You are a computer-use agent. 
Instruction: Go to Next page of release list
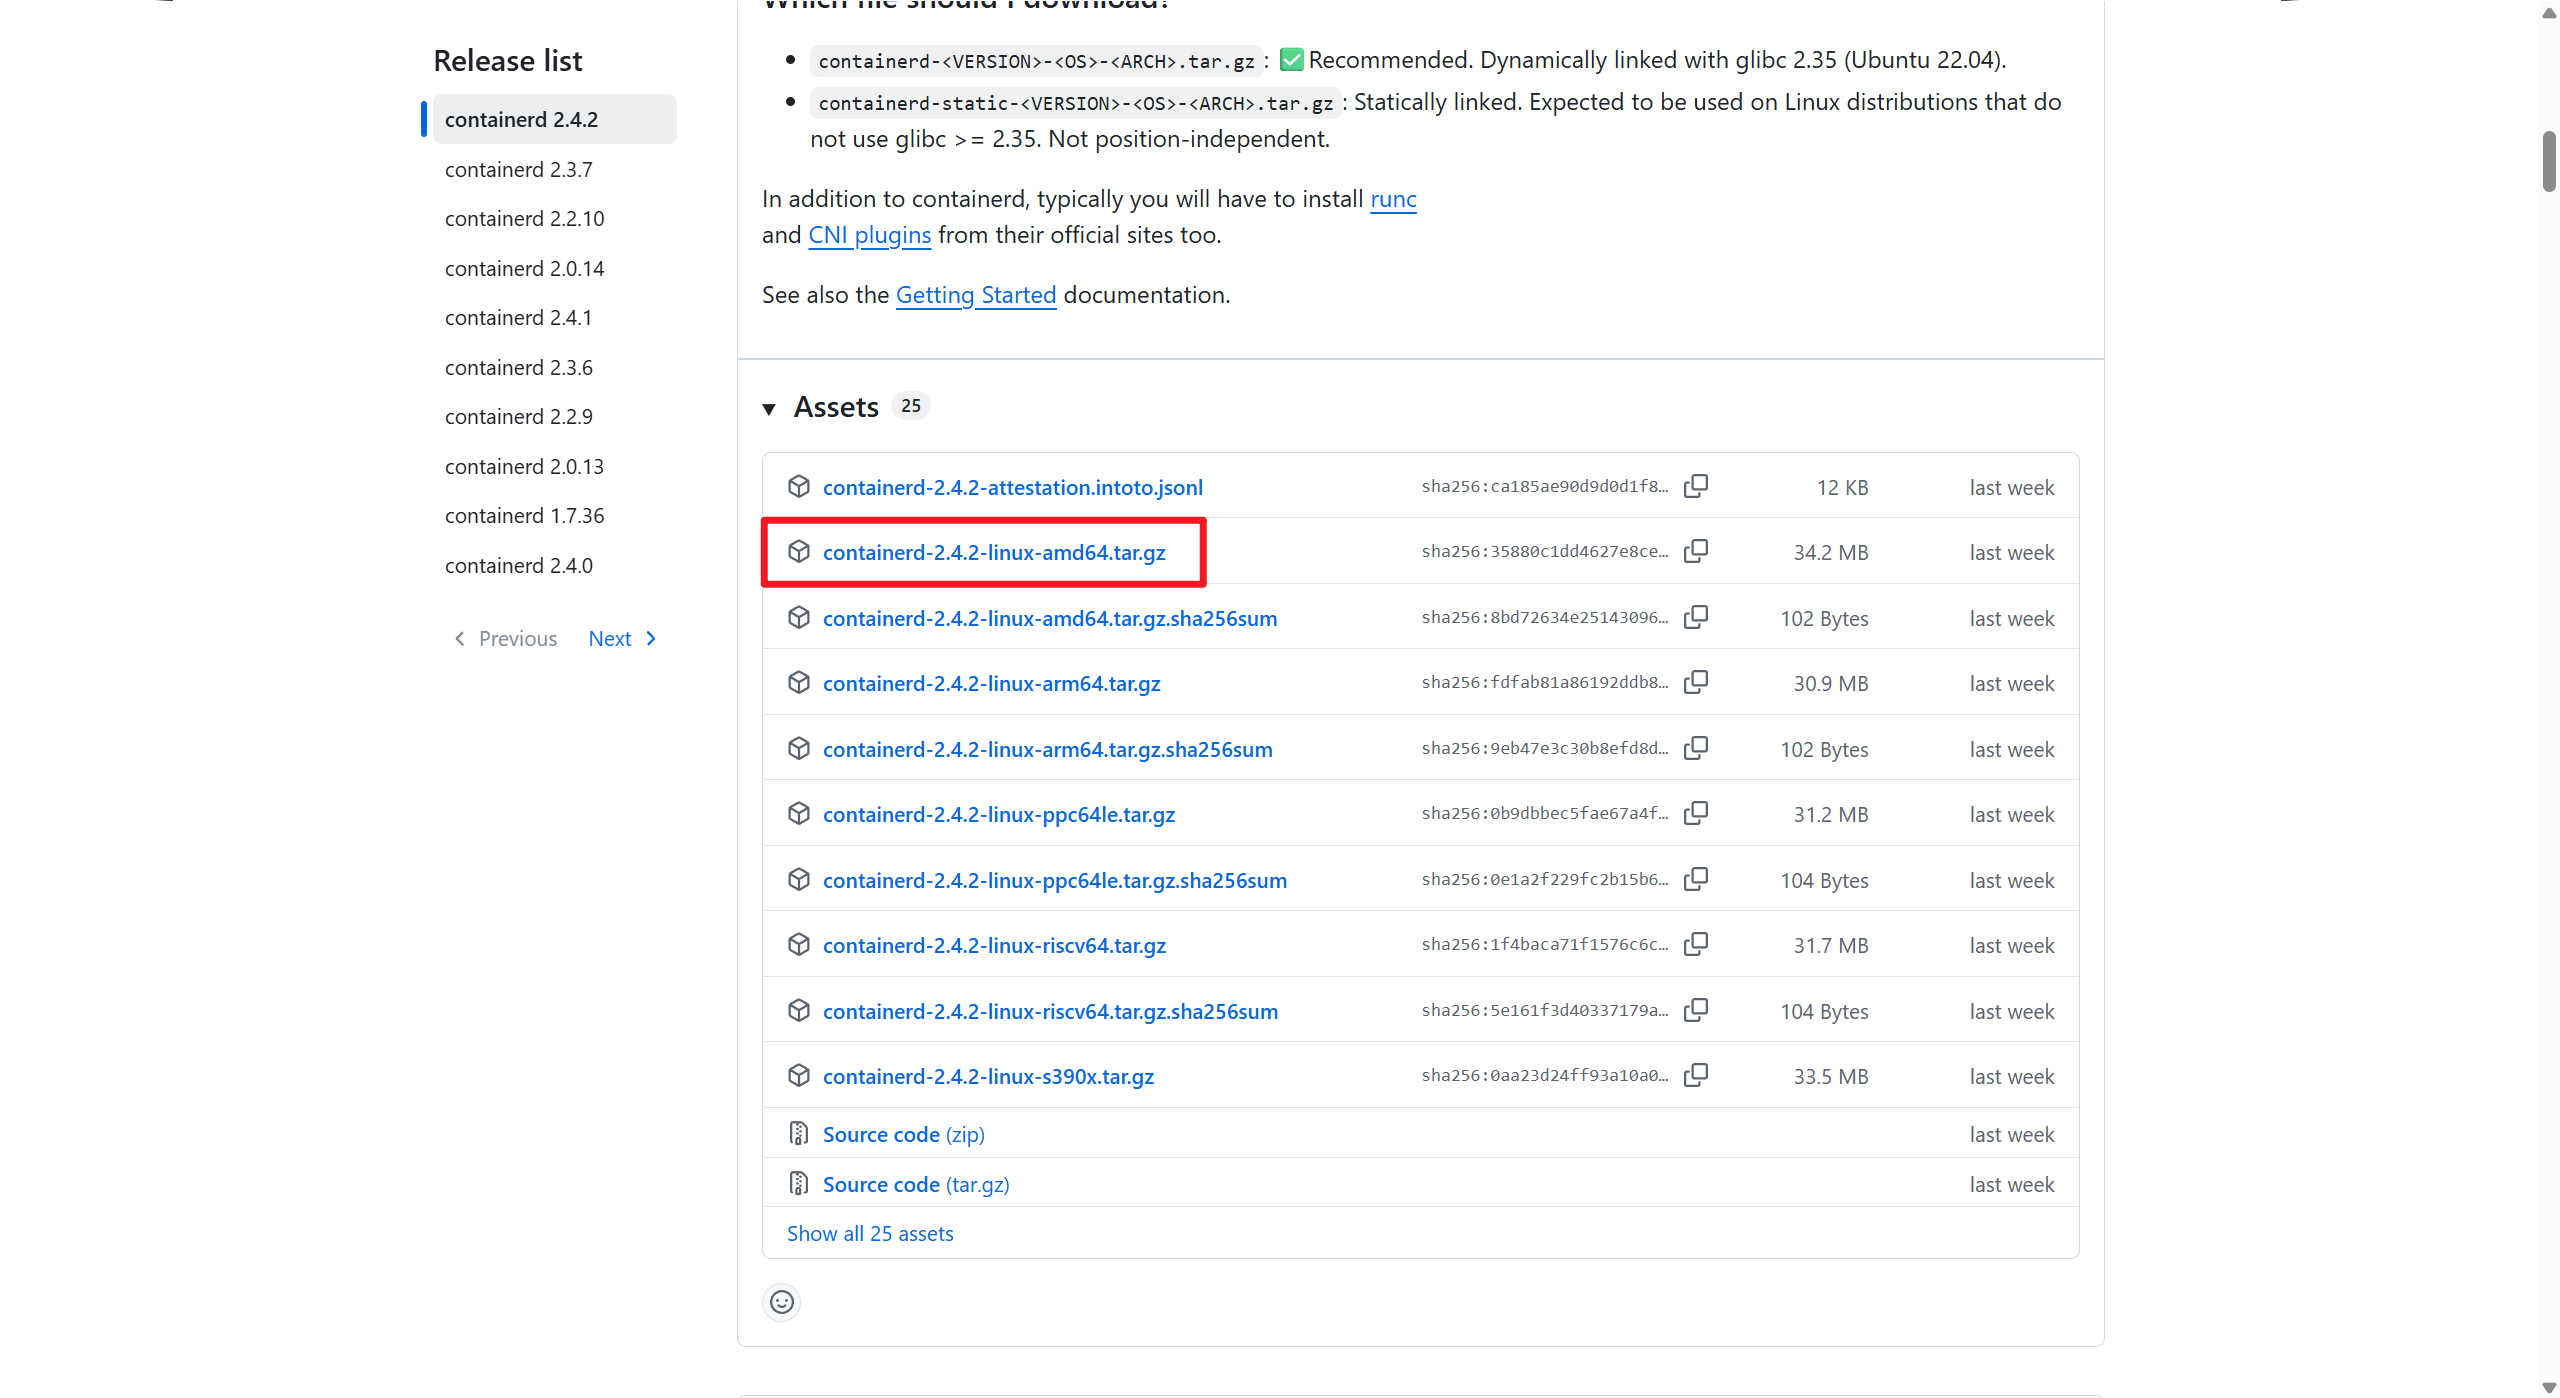pyautogui.click(x=622, y=638)
